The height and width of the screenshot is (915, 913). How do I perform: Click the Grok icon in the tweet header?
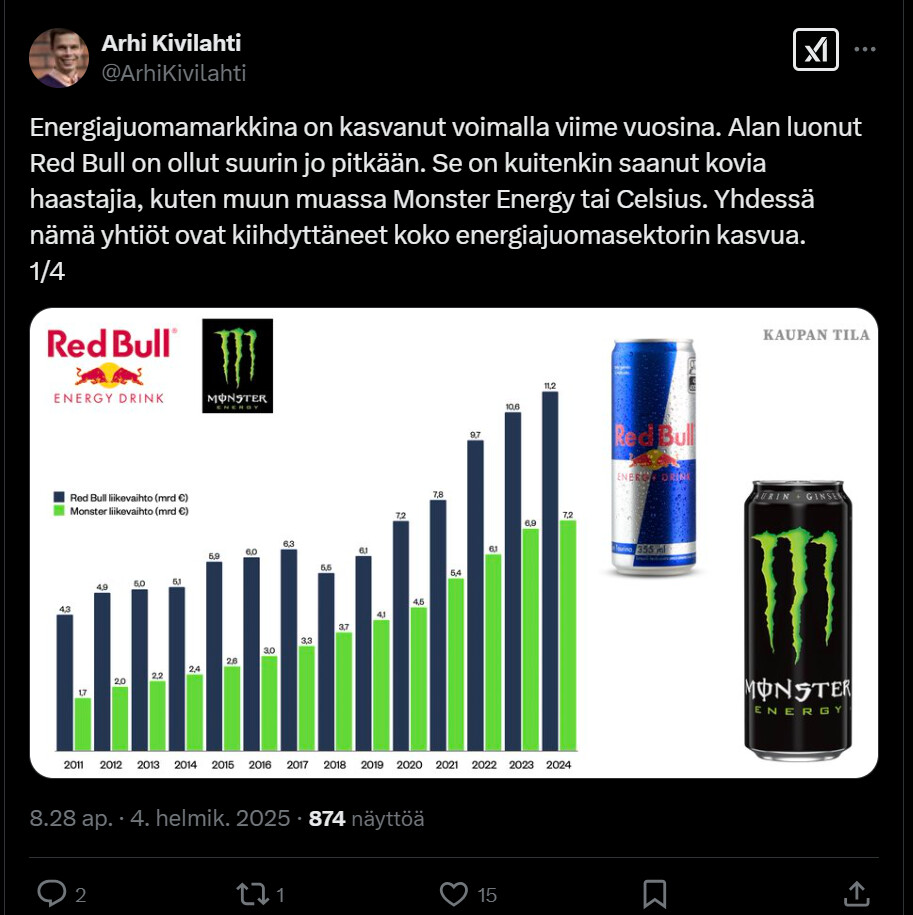point(815,50)
